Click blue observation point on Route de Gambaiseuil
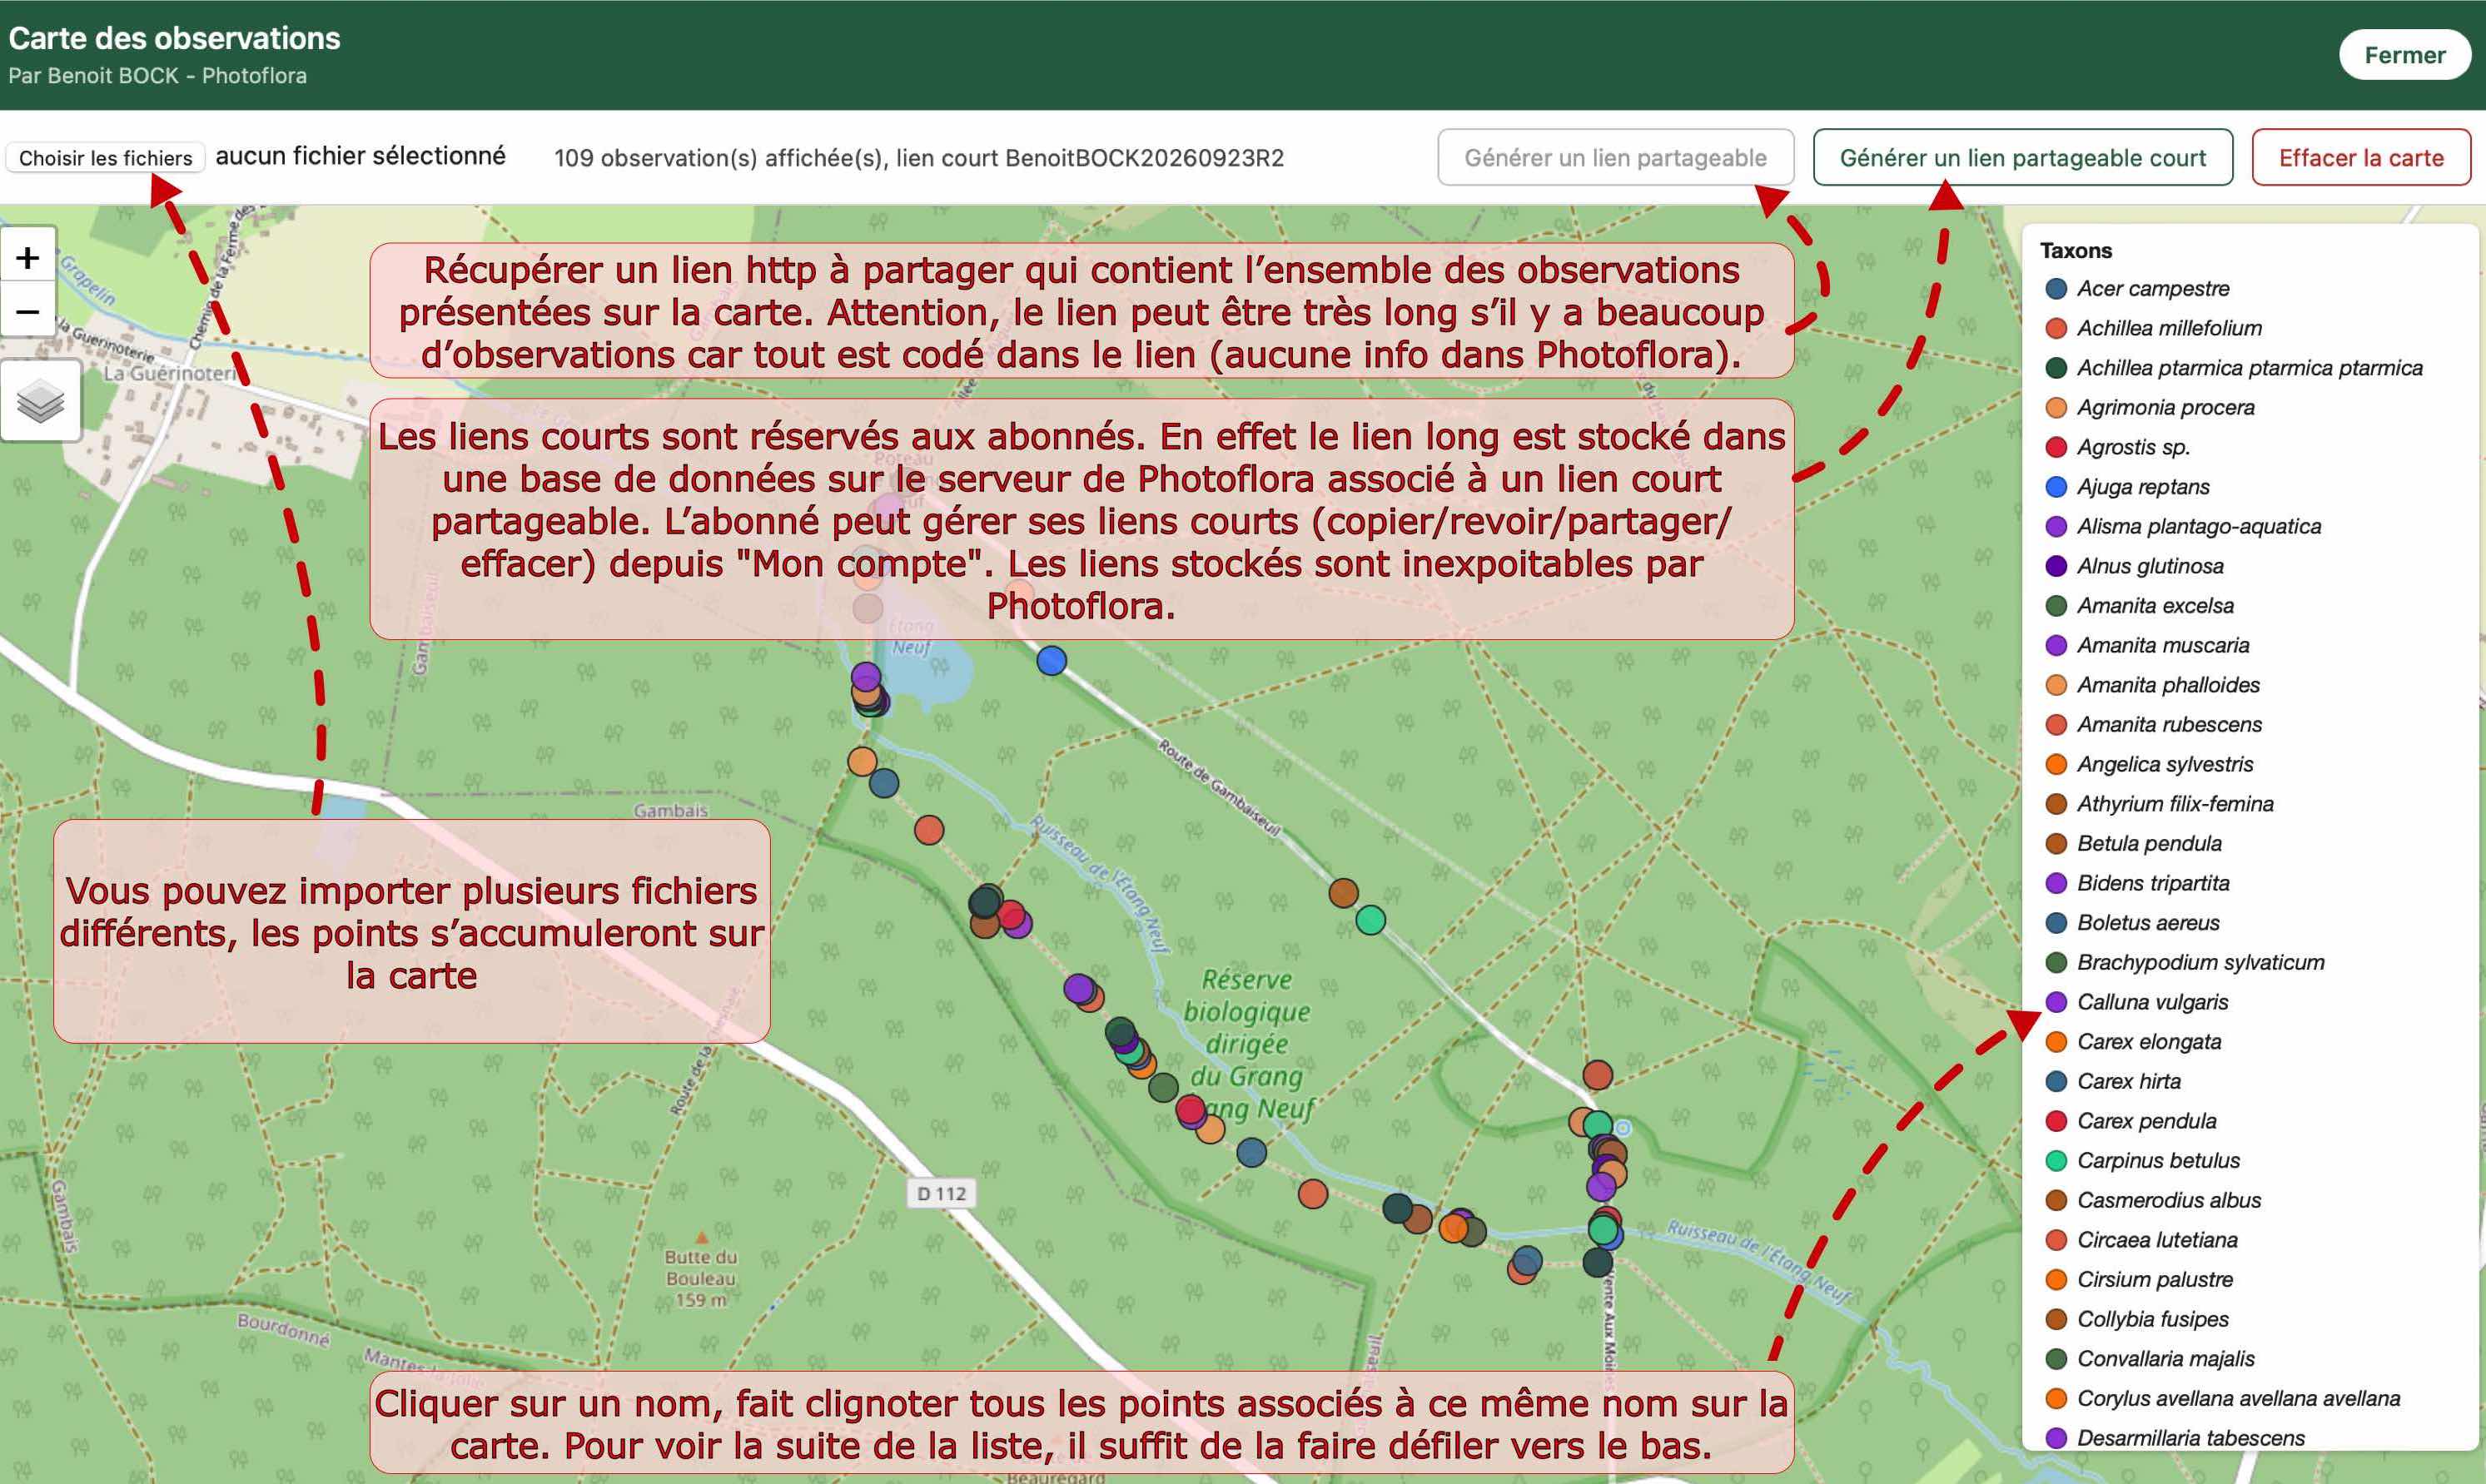The width and height of the screenshot is (2486, 1484). coord(1051,661)
